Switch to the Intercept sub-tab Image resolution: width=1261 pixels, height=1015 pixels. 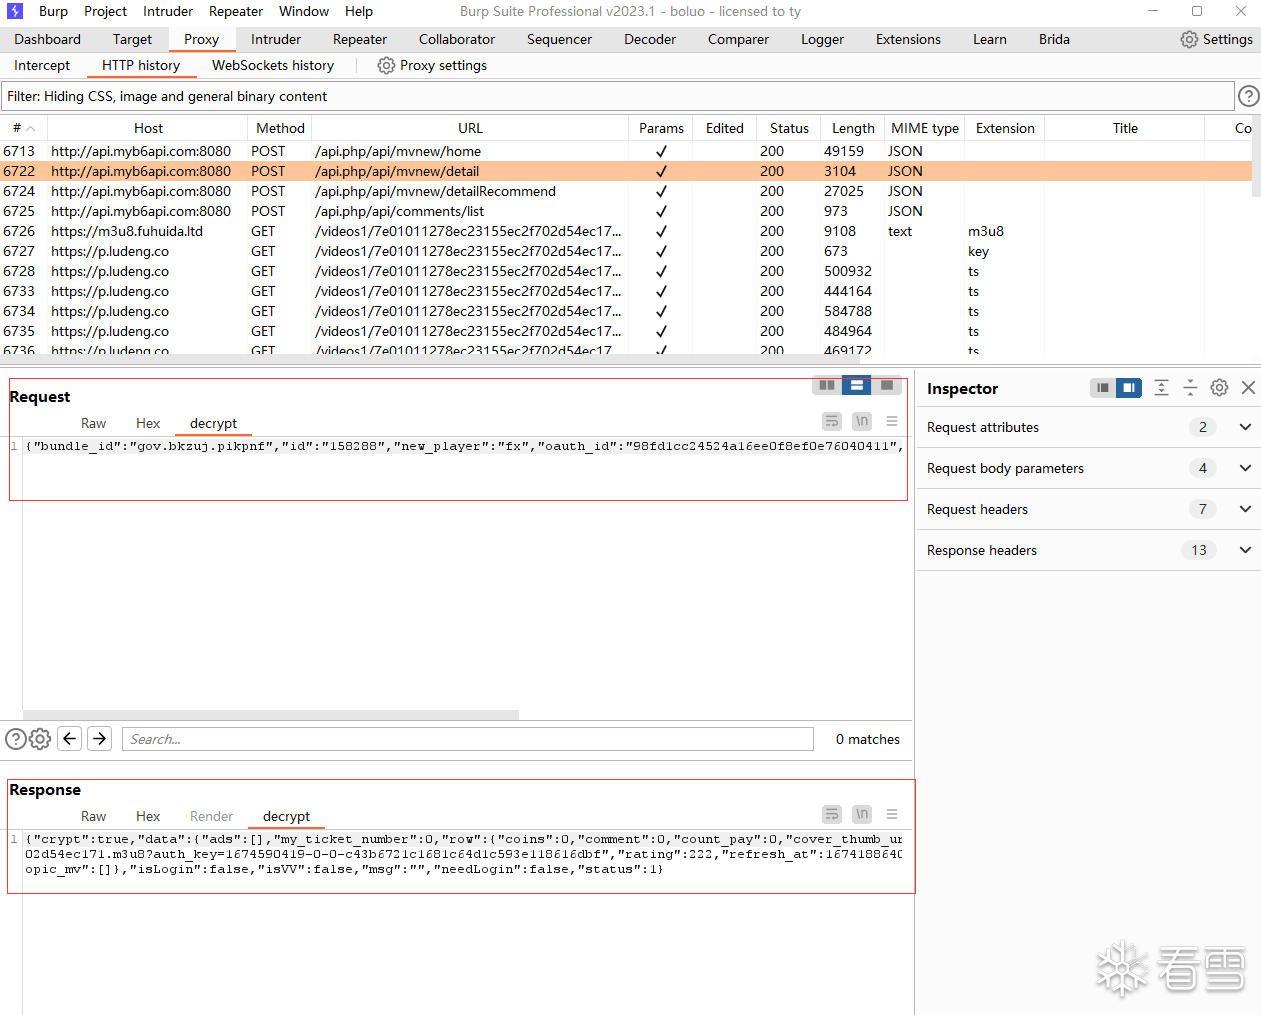pos(42,65)
